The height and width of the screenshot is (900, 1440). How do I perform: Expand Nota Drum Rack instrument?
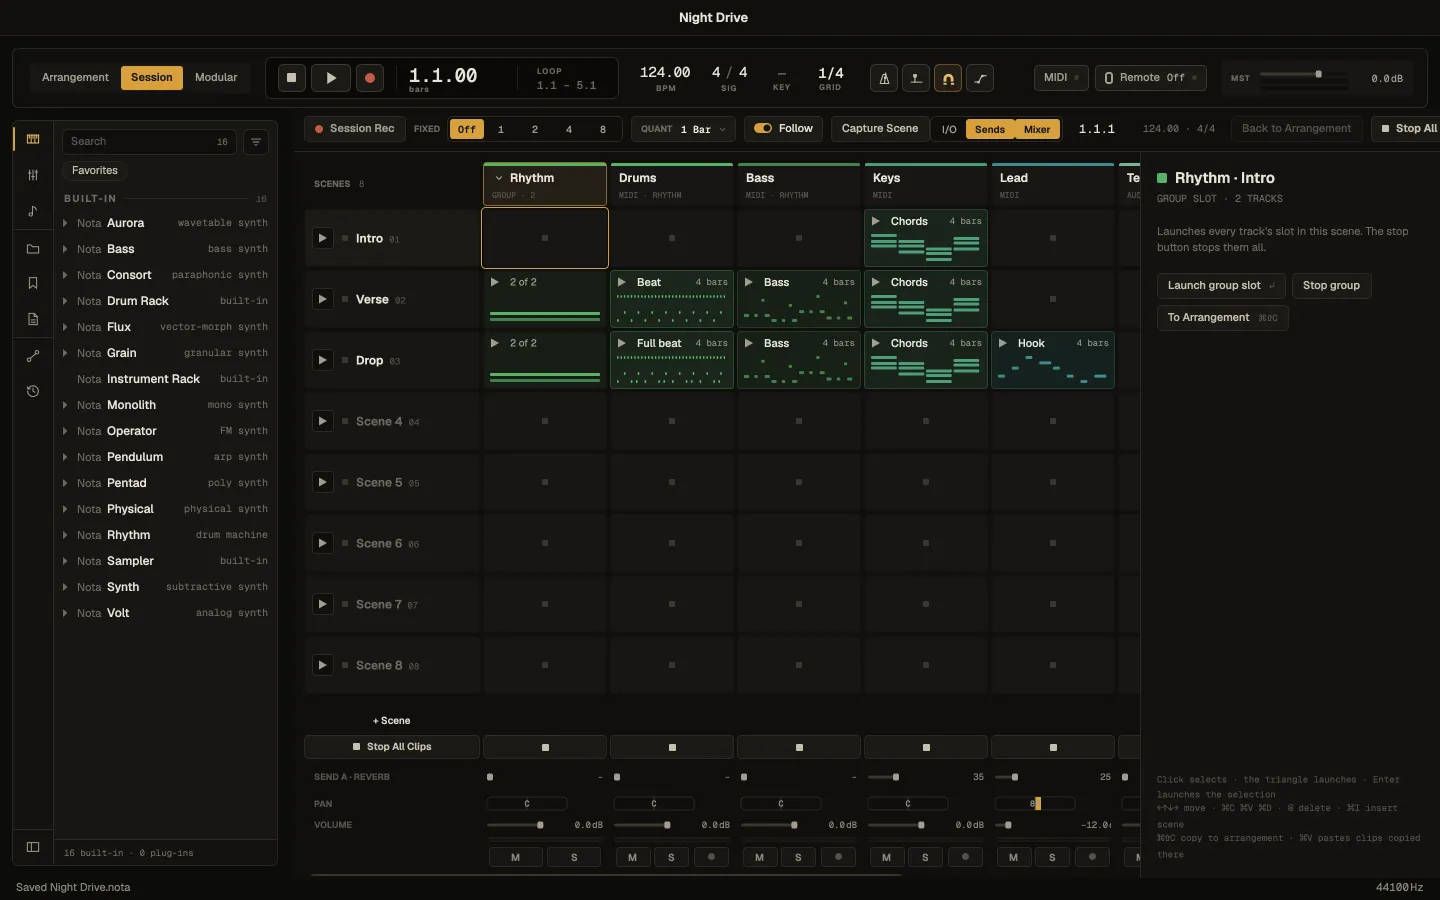(x=65, y=301)
